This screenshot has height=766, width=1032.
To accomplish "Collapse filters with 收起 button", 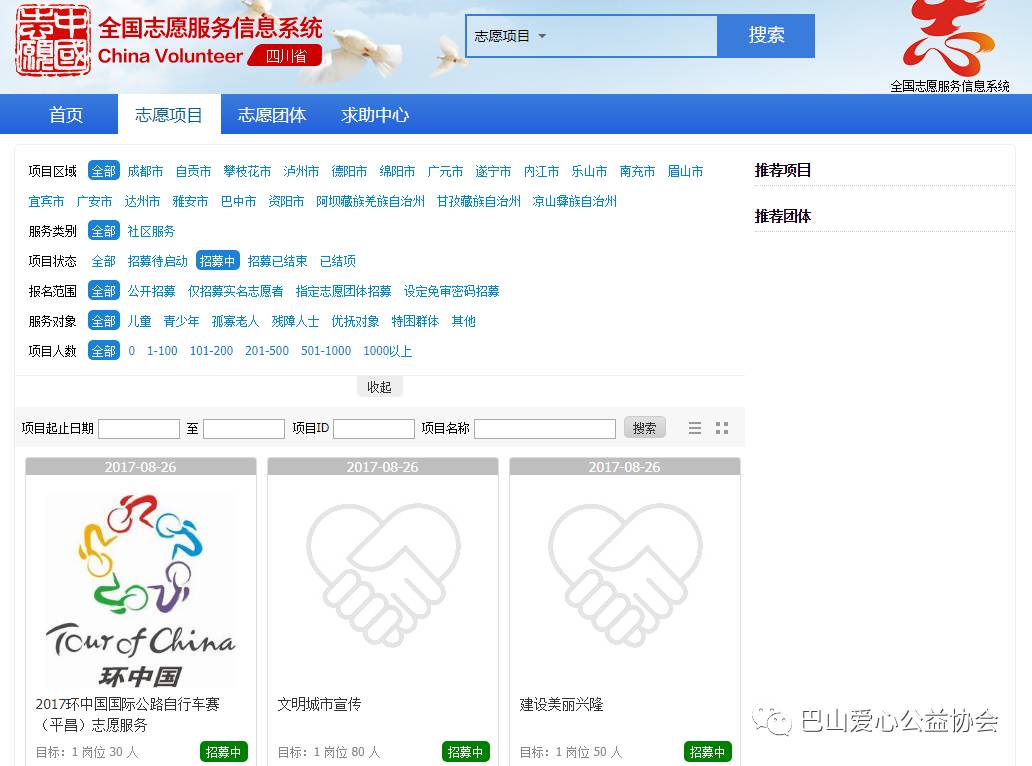I will (380, 387).
